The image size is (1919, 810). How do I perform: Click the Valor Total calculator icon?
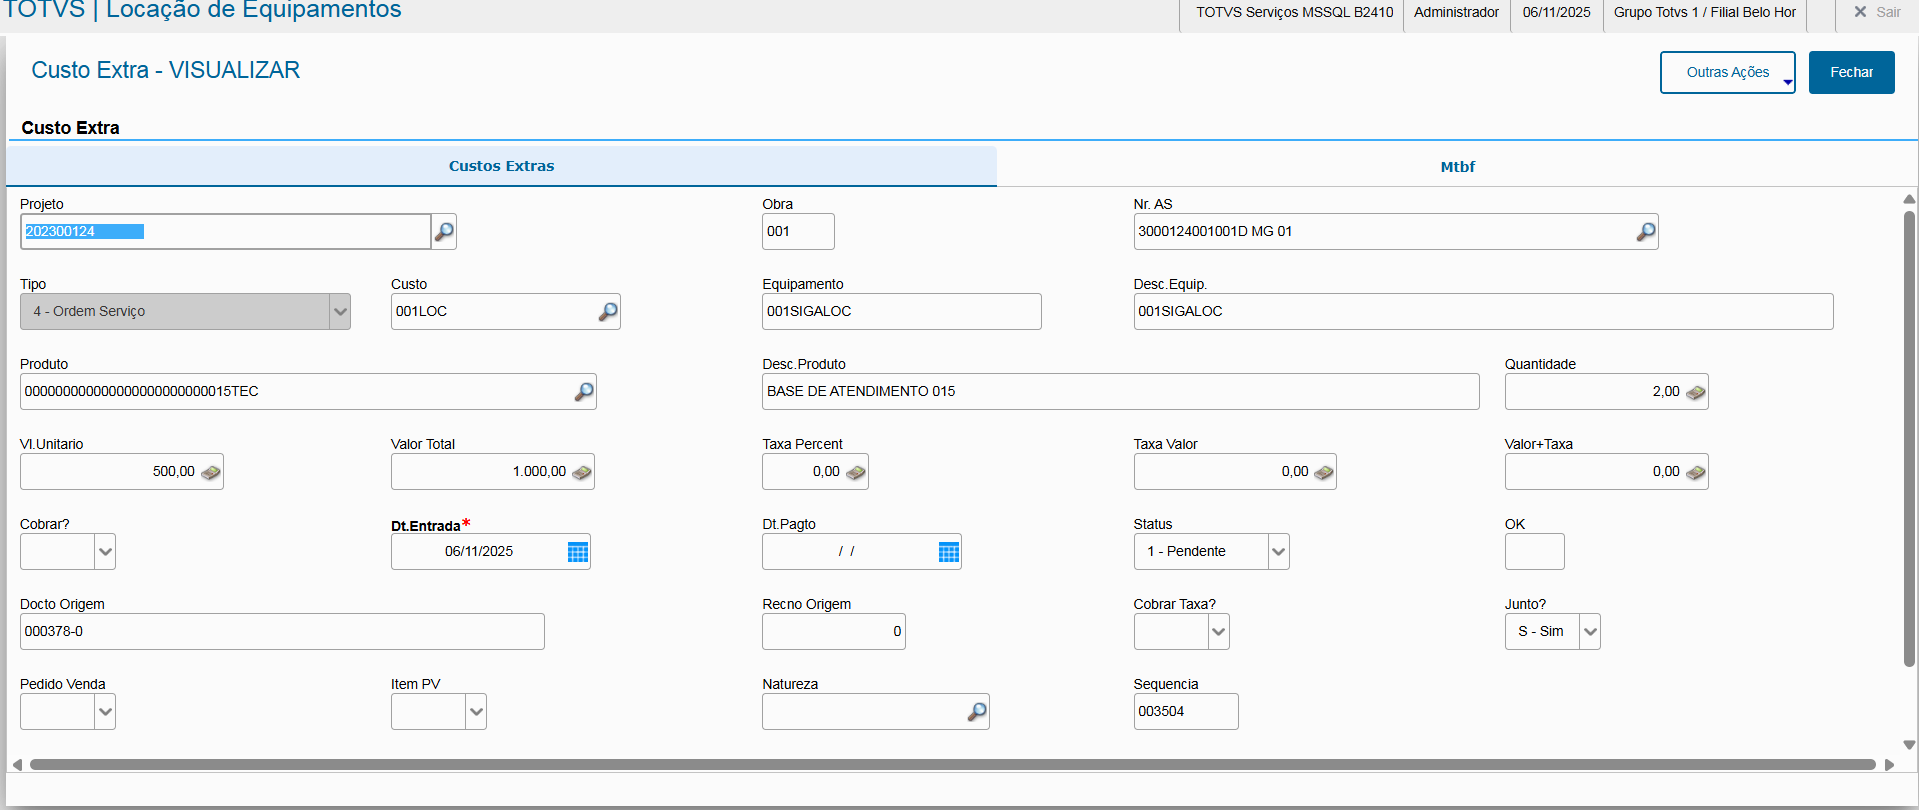(581, 472)
